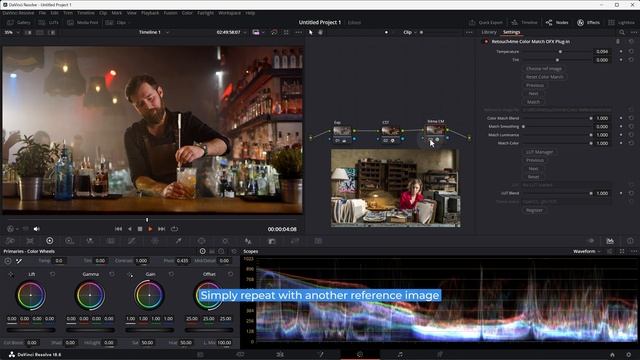
Task: Pick white point for Gain
Action: pos(130,274)
